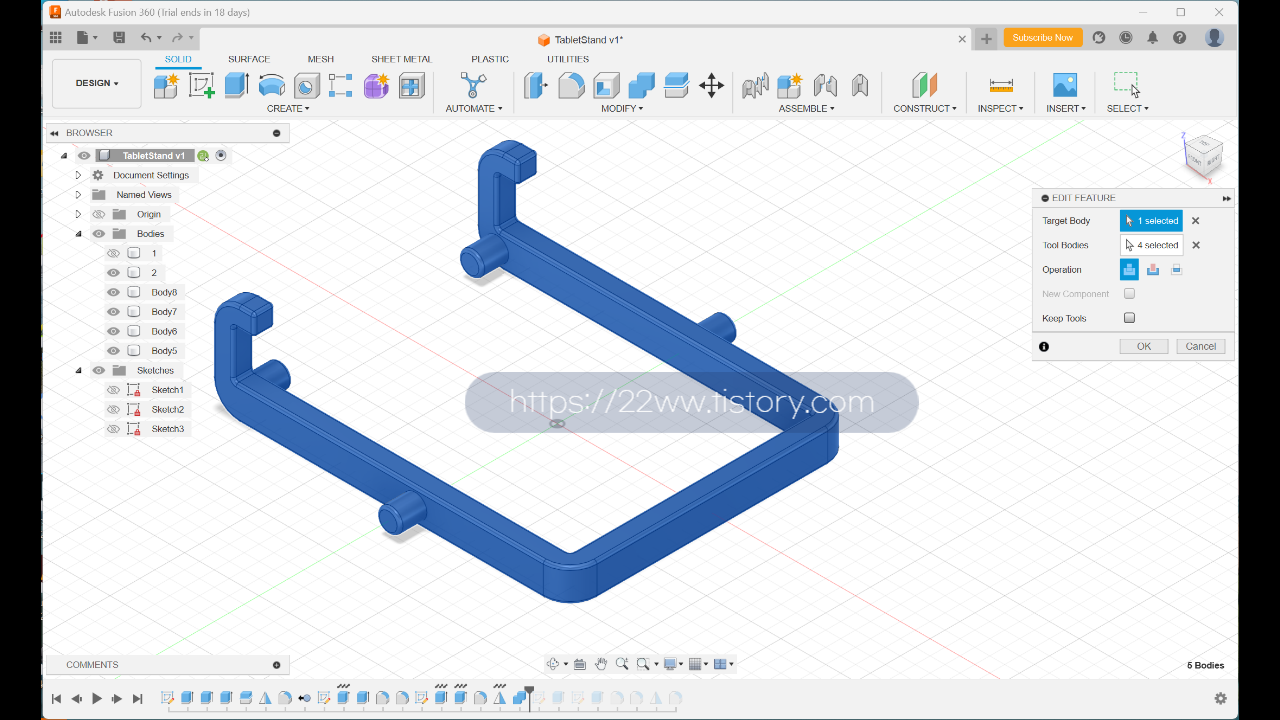
Task: Open the CONSTRUCT dropdown menu
Action: 925,108
